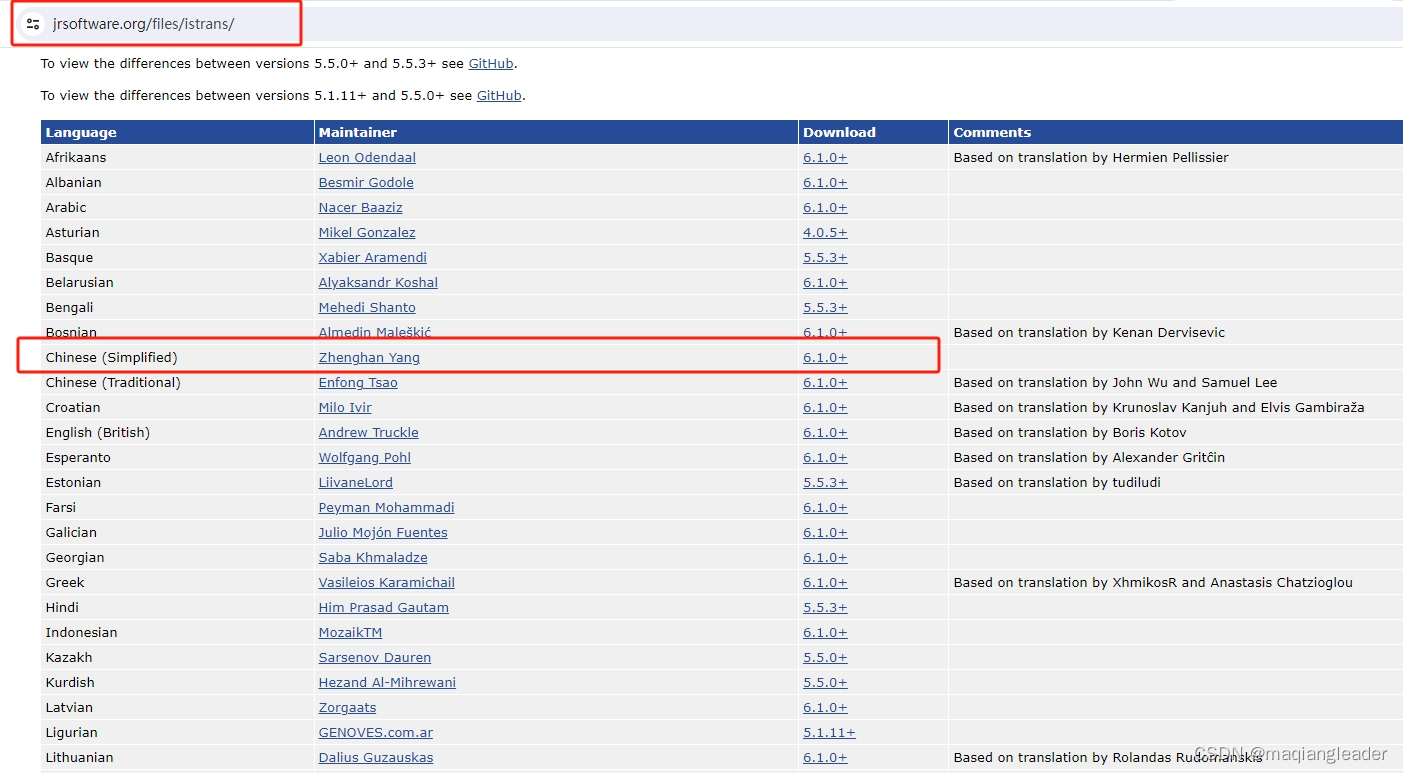Open maintainer Wolfgang Pohl link
This screenshot has width=1403, height=773.
tap(365, 457)
